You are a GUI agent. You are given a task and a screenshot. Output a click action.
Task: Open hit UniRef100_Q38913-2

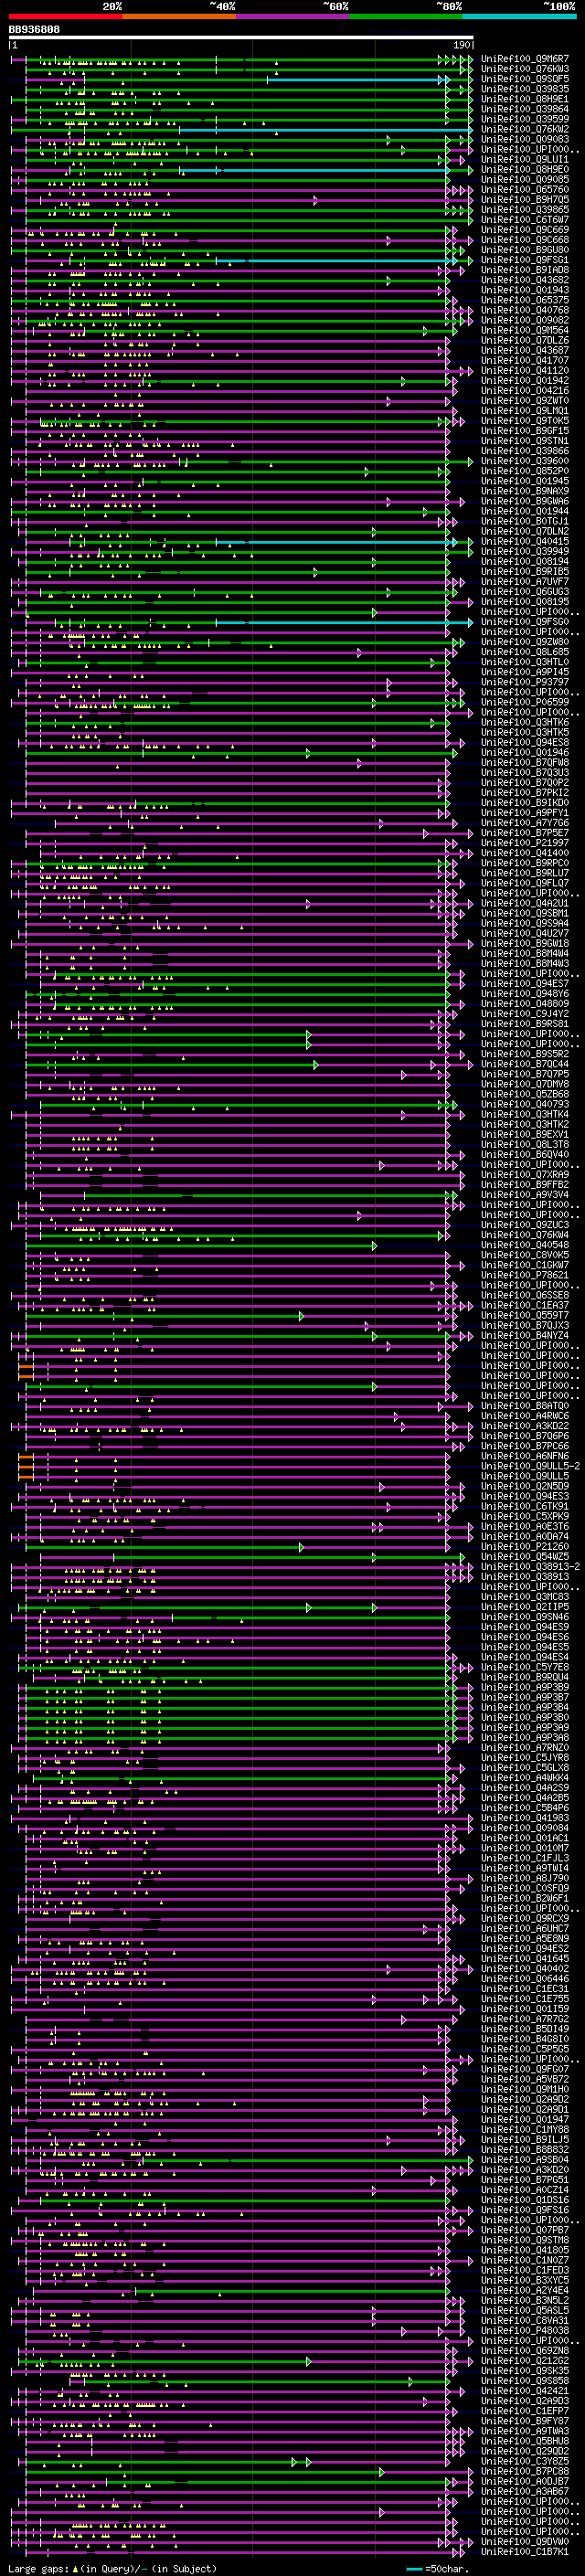pos(530,1566)
